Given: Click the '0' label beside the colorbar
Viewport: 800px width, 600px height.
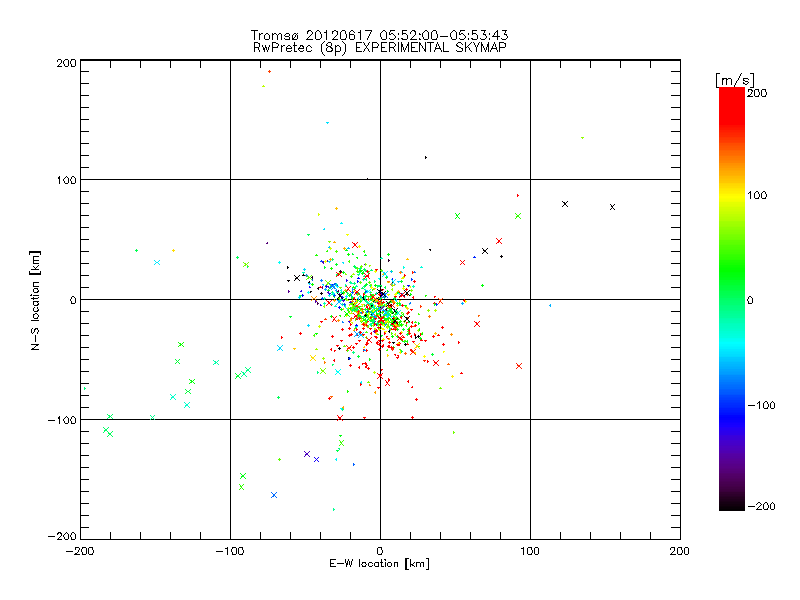Looking at the screenshot, I should point(750,300).
